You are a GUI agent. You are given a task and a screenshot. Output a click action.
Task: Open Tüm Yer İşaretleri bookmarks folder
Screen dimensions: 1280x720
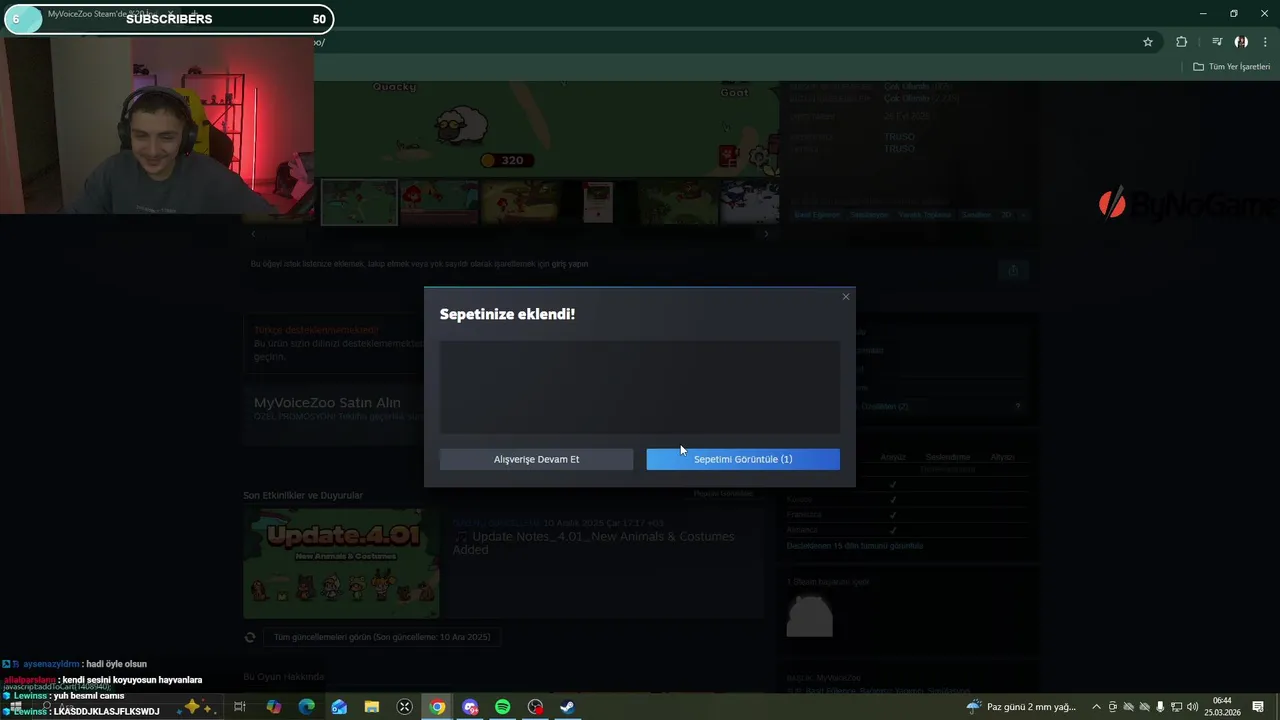pyautogui.click(x=1232, y=67)
